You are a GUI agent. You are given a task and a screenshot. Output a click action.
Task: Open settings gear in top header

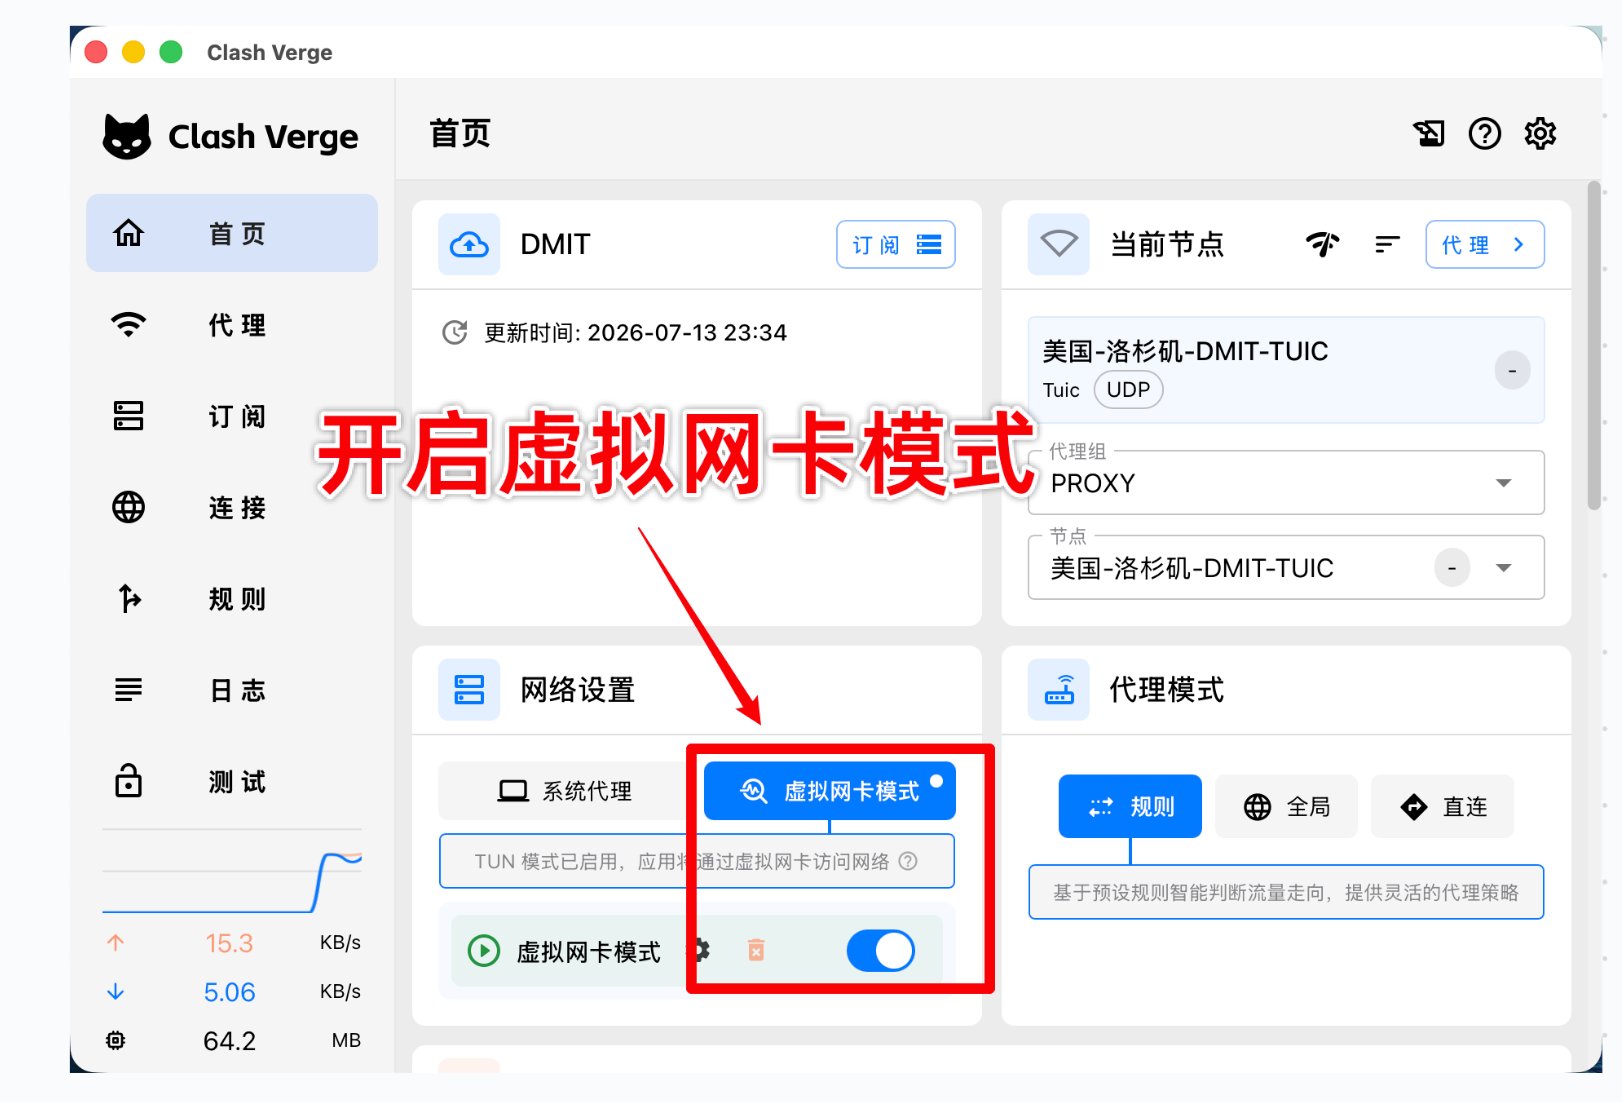point(1540,133)
